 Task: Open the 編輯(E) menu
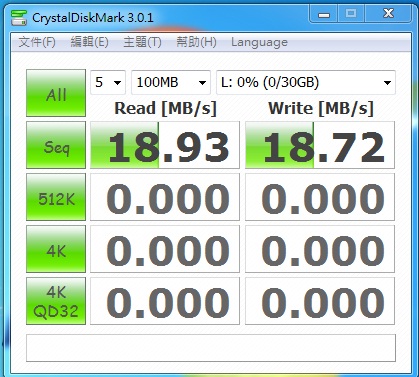click(89, 42)
